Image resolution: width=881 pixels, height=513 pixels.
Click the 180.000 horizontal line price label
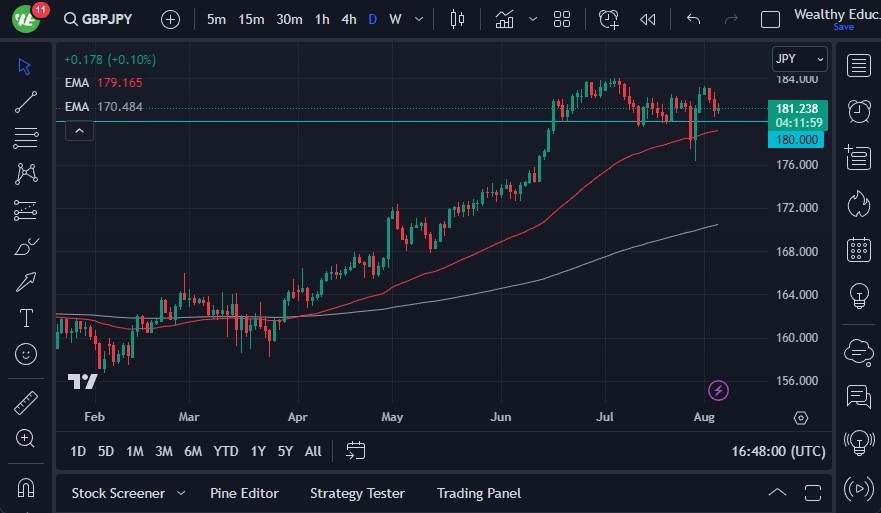pyautogui.click(x=797, y=140)
